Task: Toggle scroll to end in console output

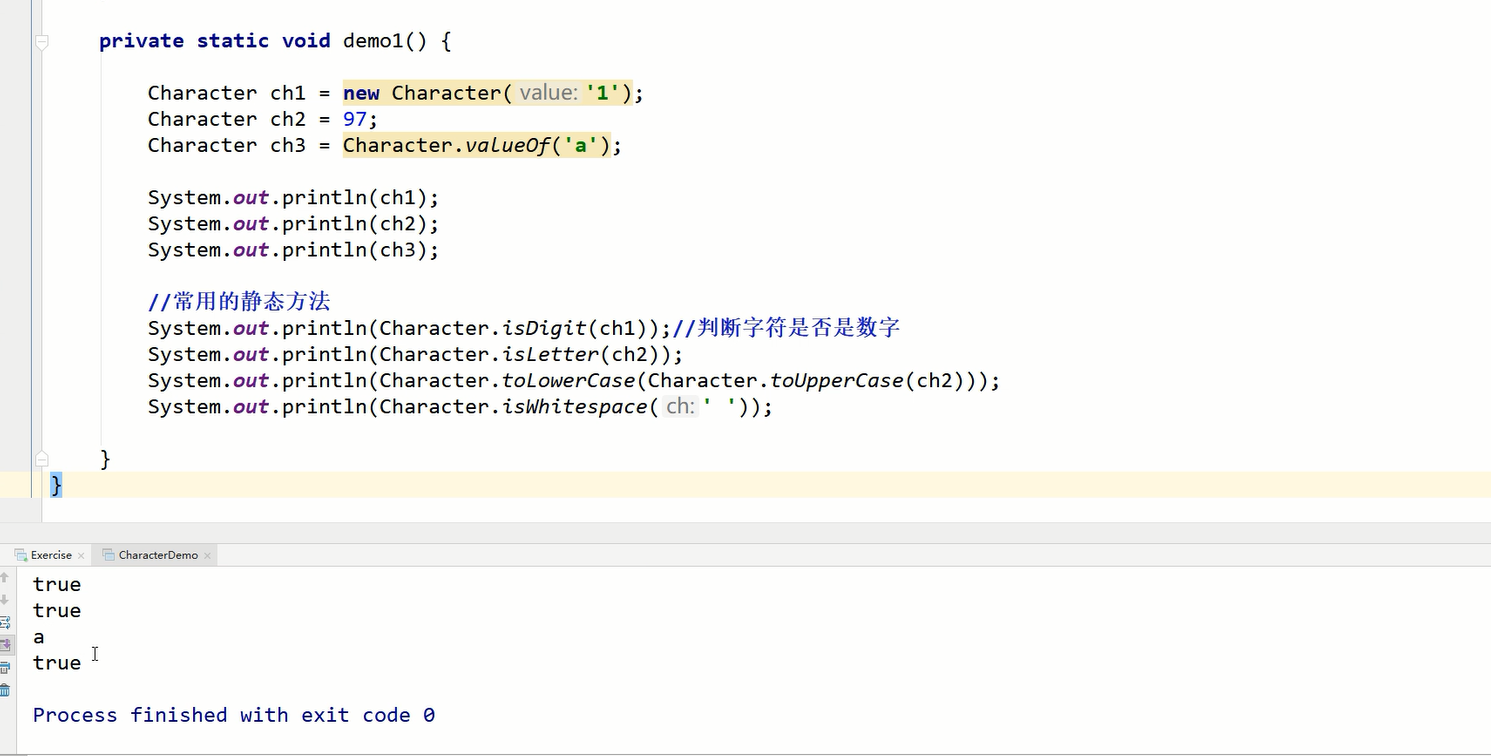Action: click(7, 645)
